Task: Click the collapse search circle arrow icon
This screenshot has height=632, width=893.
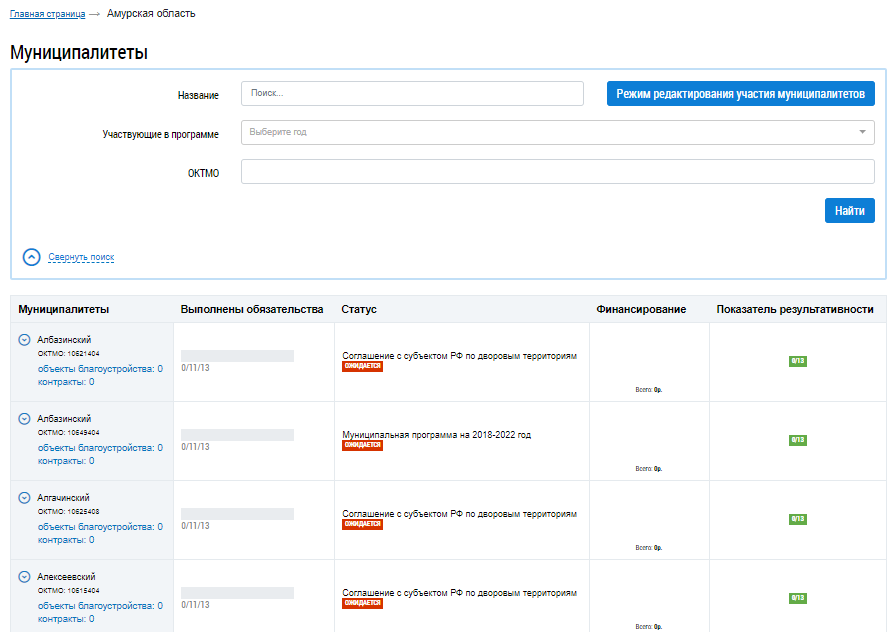Action: [31, 257]
